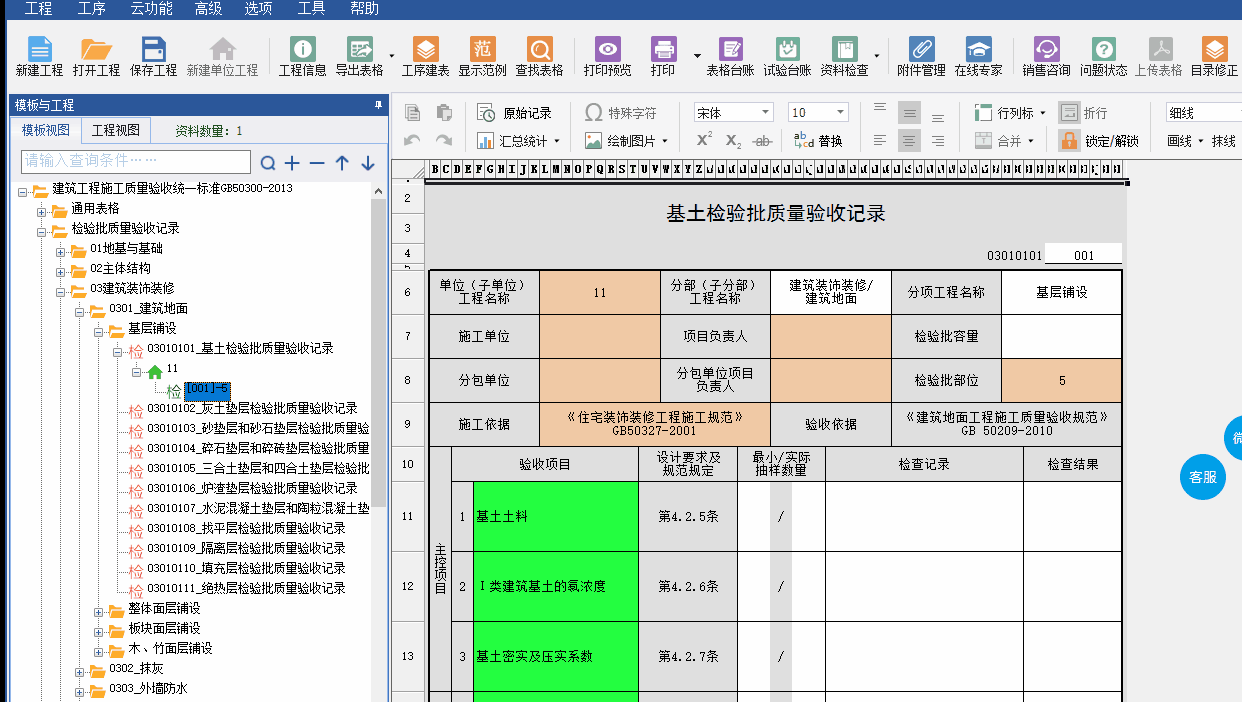Toggle 锁定/解锁 lock on the cell
Viewport: 1242px width, 702px height.
[x=1099, y=141]
